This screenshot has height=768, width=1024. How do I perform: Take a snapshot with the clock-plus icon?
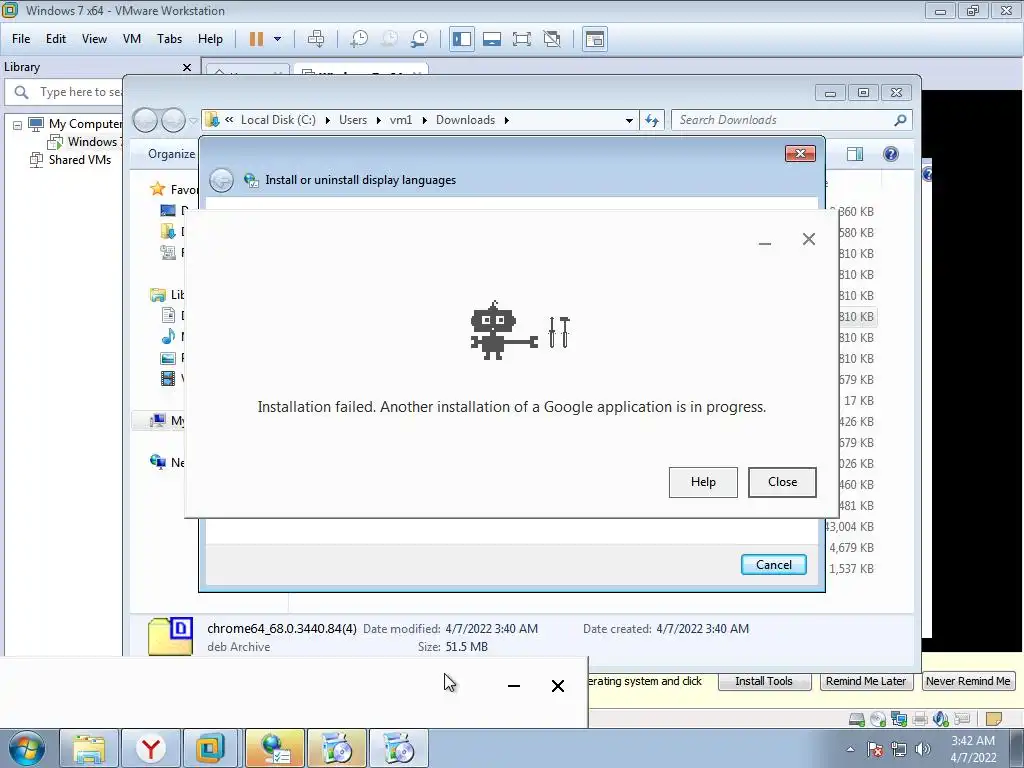pos(359,39)
